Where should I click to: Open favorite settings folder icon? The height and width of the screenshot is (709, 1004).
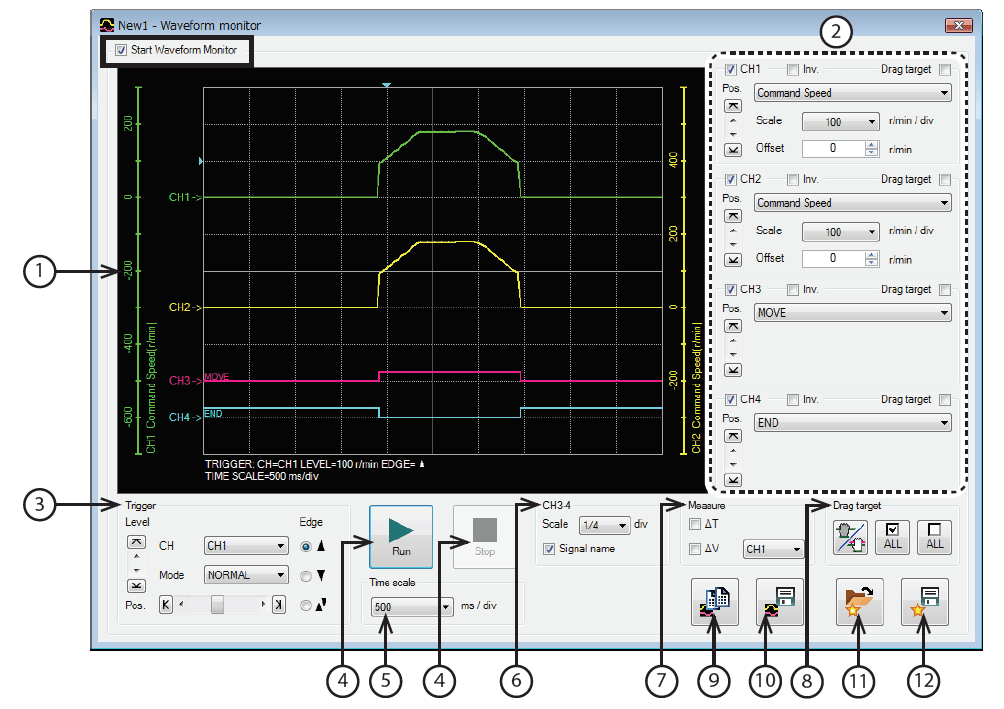[859, 602]
